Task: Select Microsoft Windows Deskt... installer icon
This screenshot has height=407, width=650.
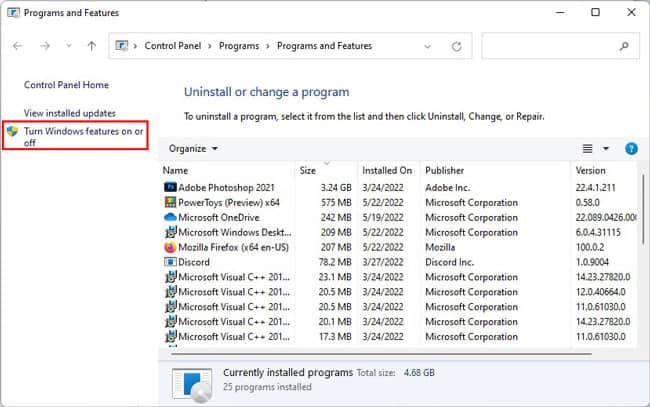Action: 170,232
